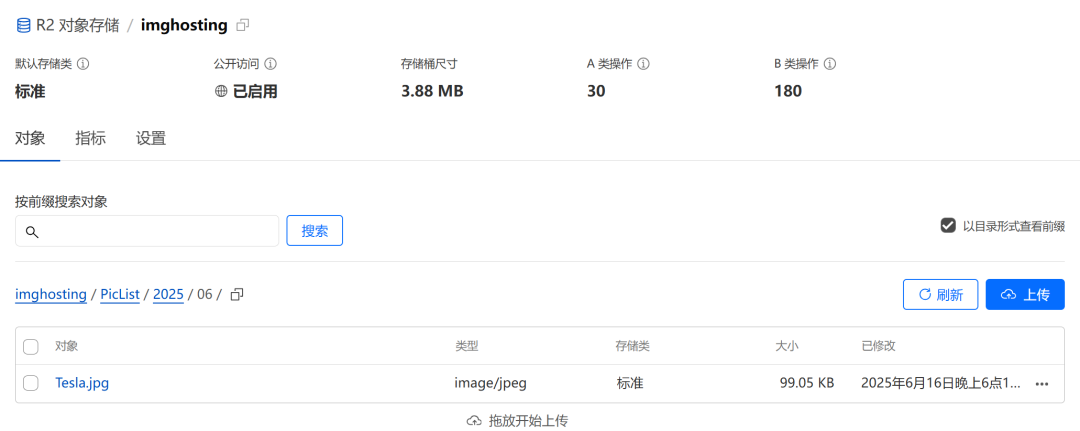
Task: Select the 对象 tab
Action: pos(30,139)
